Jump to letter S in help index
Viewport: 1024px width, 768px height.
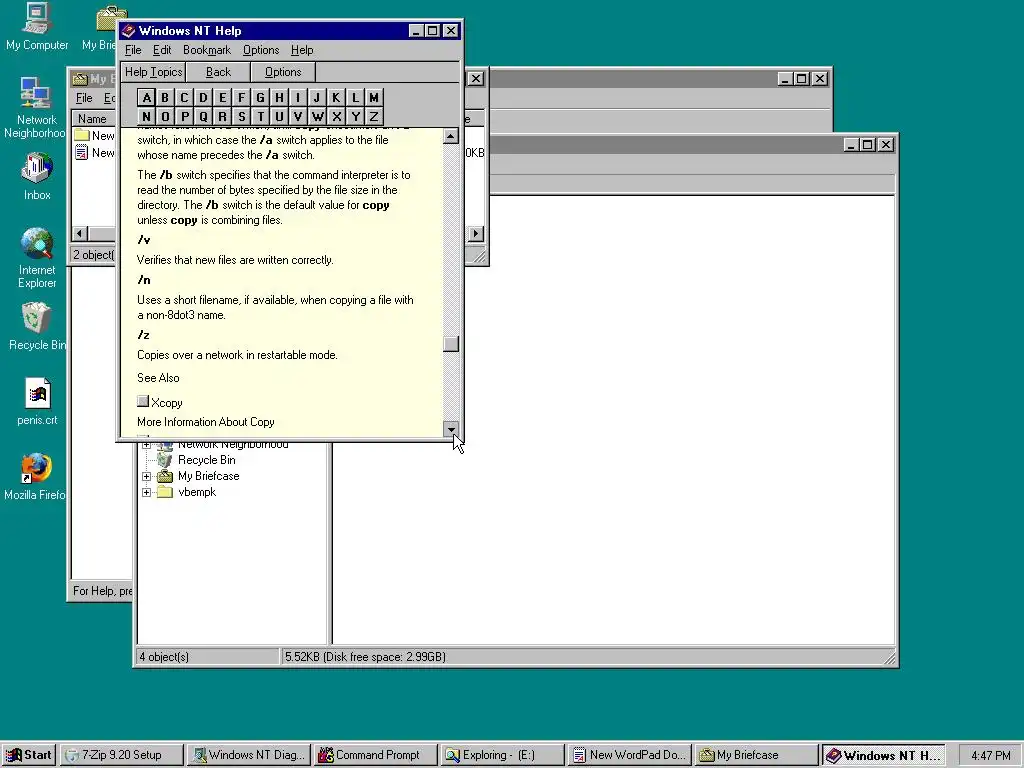tap(242, 116)
